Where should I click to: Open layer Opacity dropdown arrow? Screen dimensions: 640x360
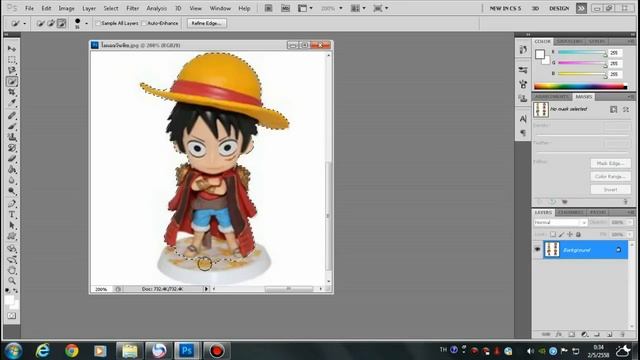(631, 222)
